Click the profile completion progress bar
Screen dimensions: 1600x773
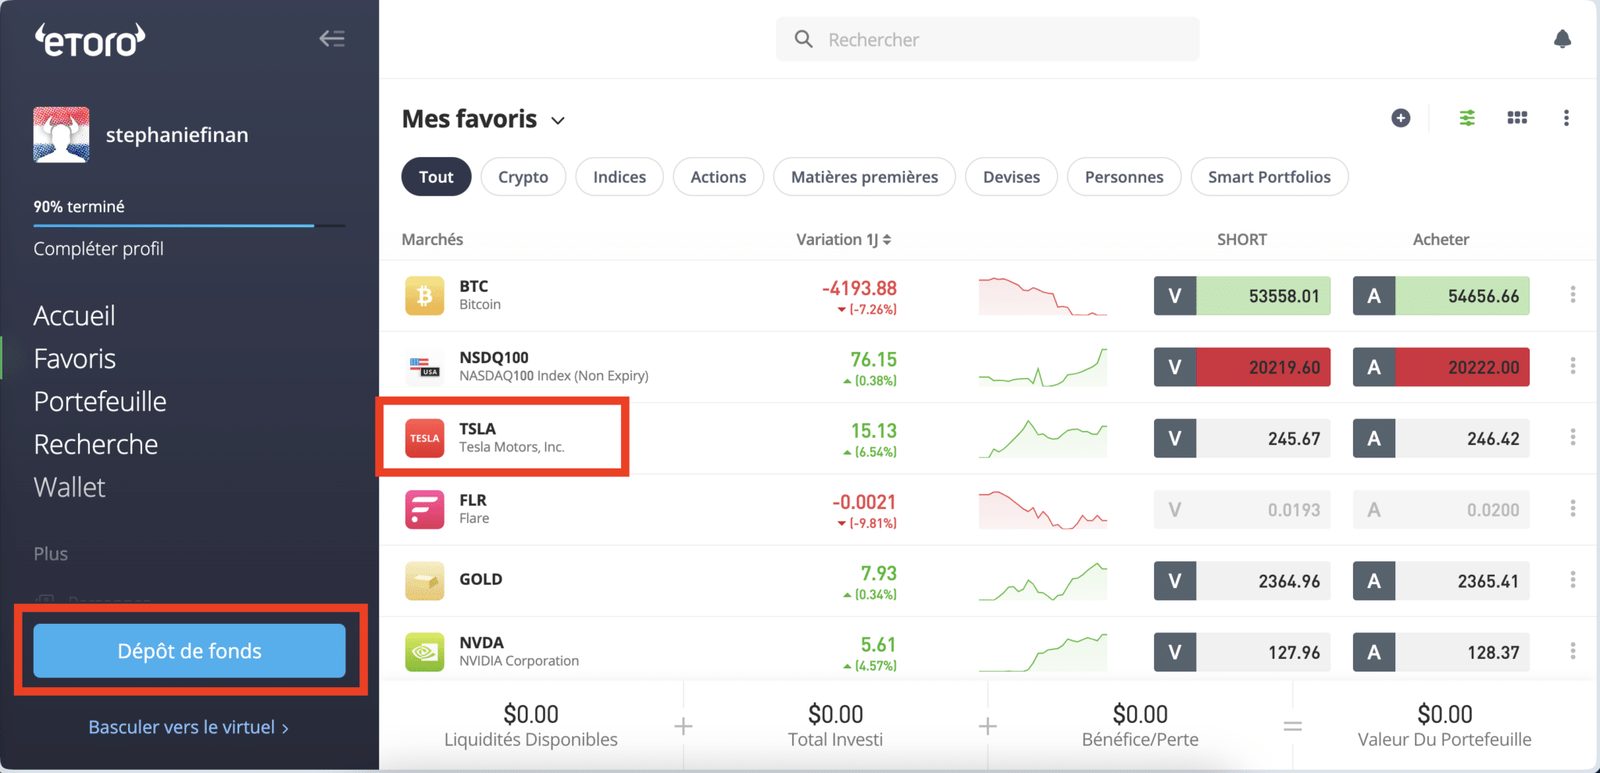[x=189, y=226]
